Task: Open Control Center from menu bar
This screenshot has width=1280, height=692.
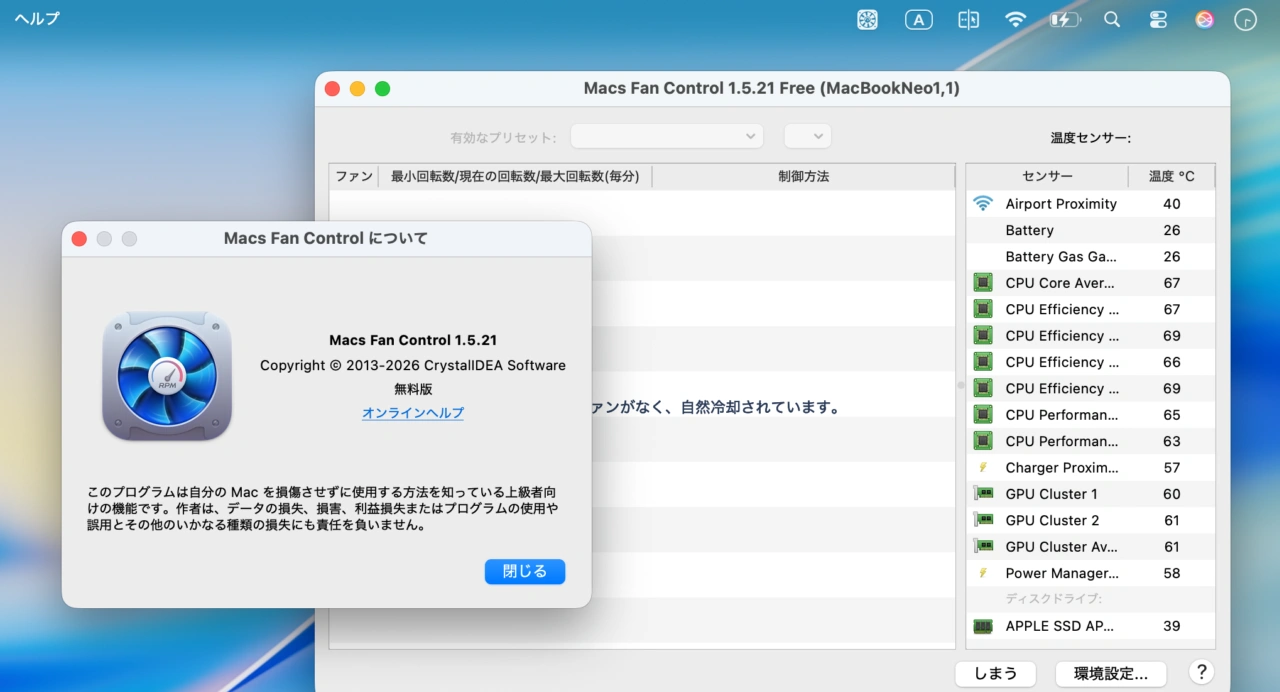Action: 1158,20
